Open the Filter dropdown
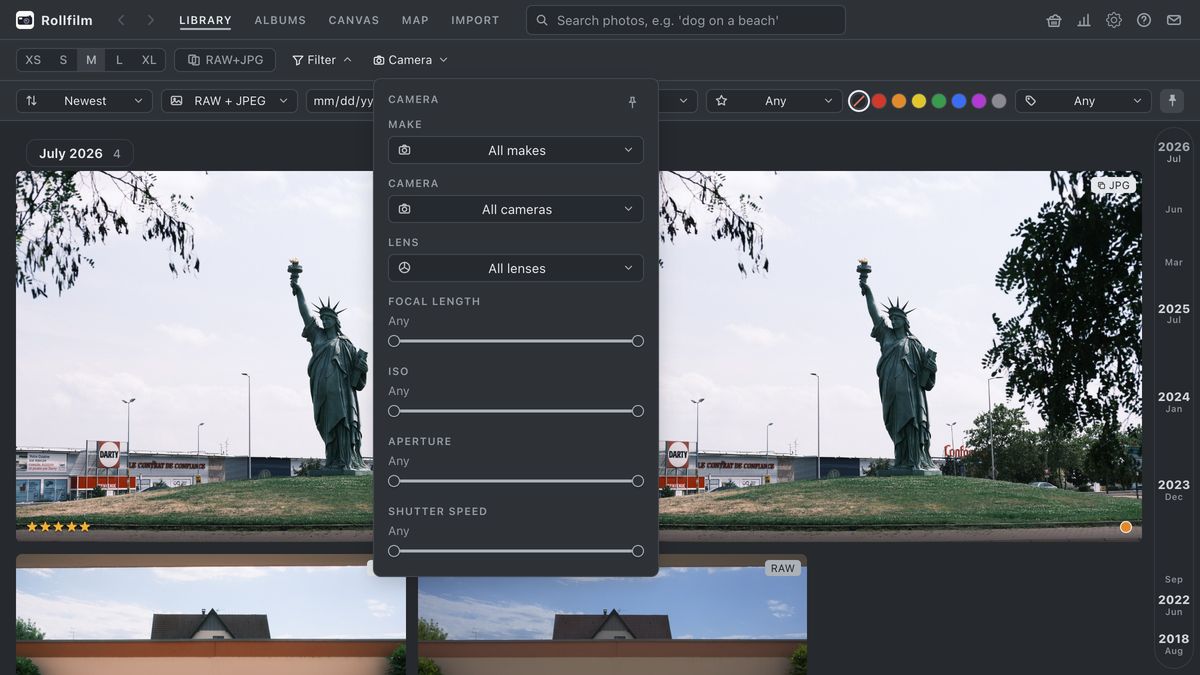1200x675 pixels. [322, 60]
